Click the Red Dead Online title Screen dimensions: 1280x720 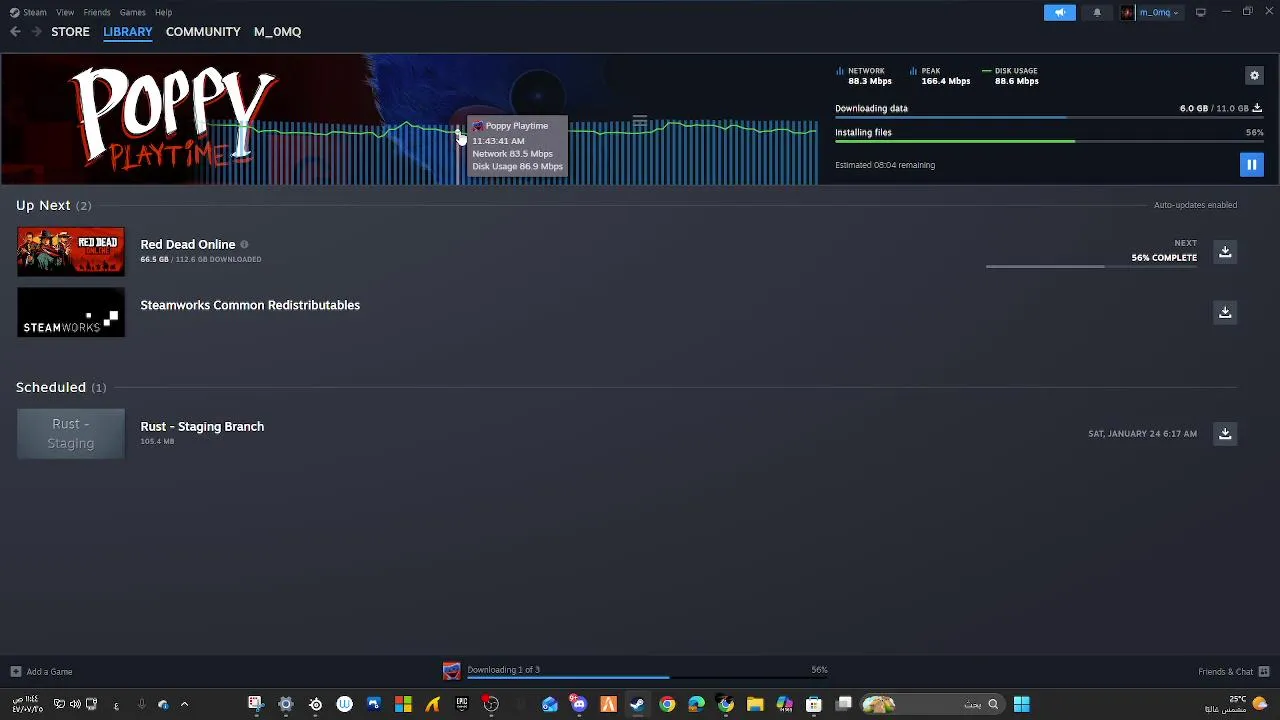(188, 244)
